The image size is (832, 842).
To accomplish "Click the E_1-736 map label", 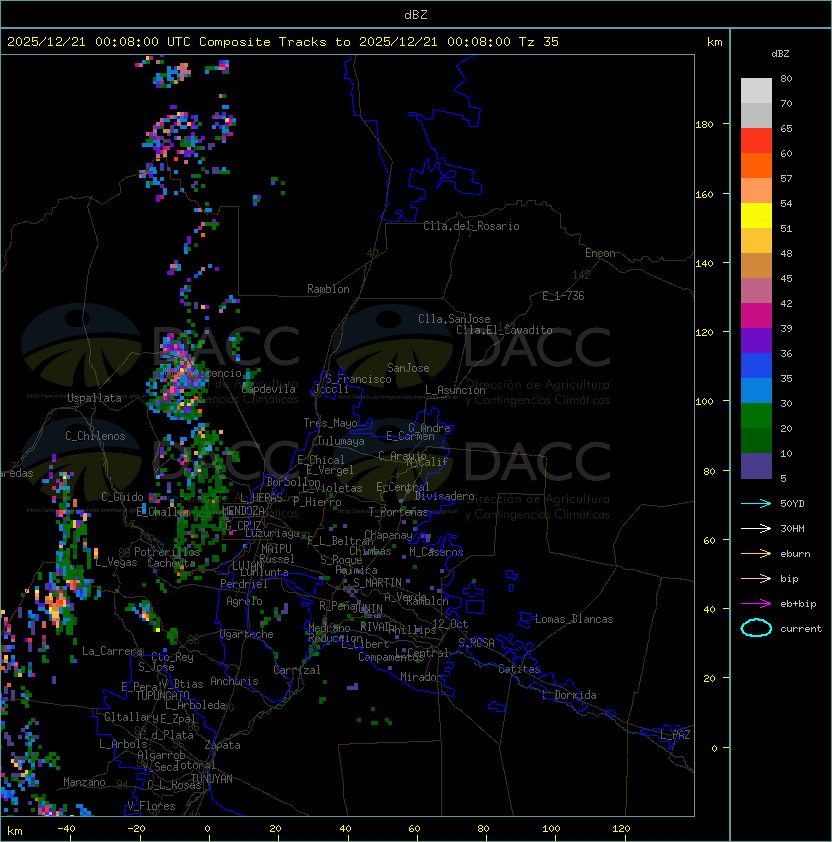I will click(x=563, y=296).
